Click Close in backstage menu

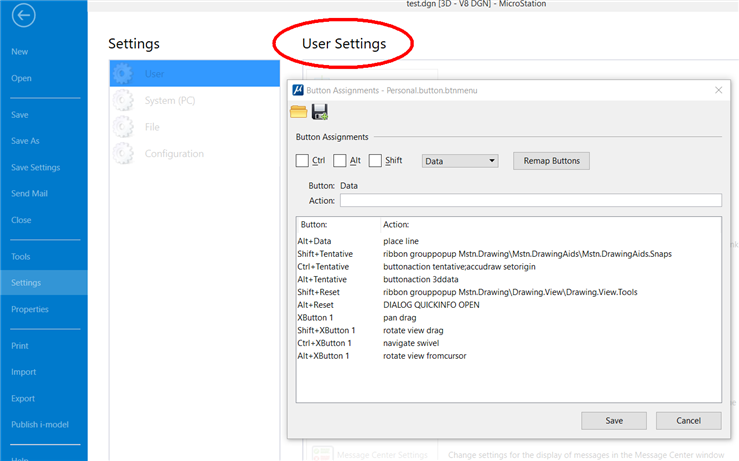click(21, 220)
